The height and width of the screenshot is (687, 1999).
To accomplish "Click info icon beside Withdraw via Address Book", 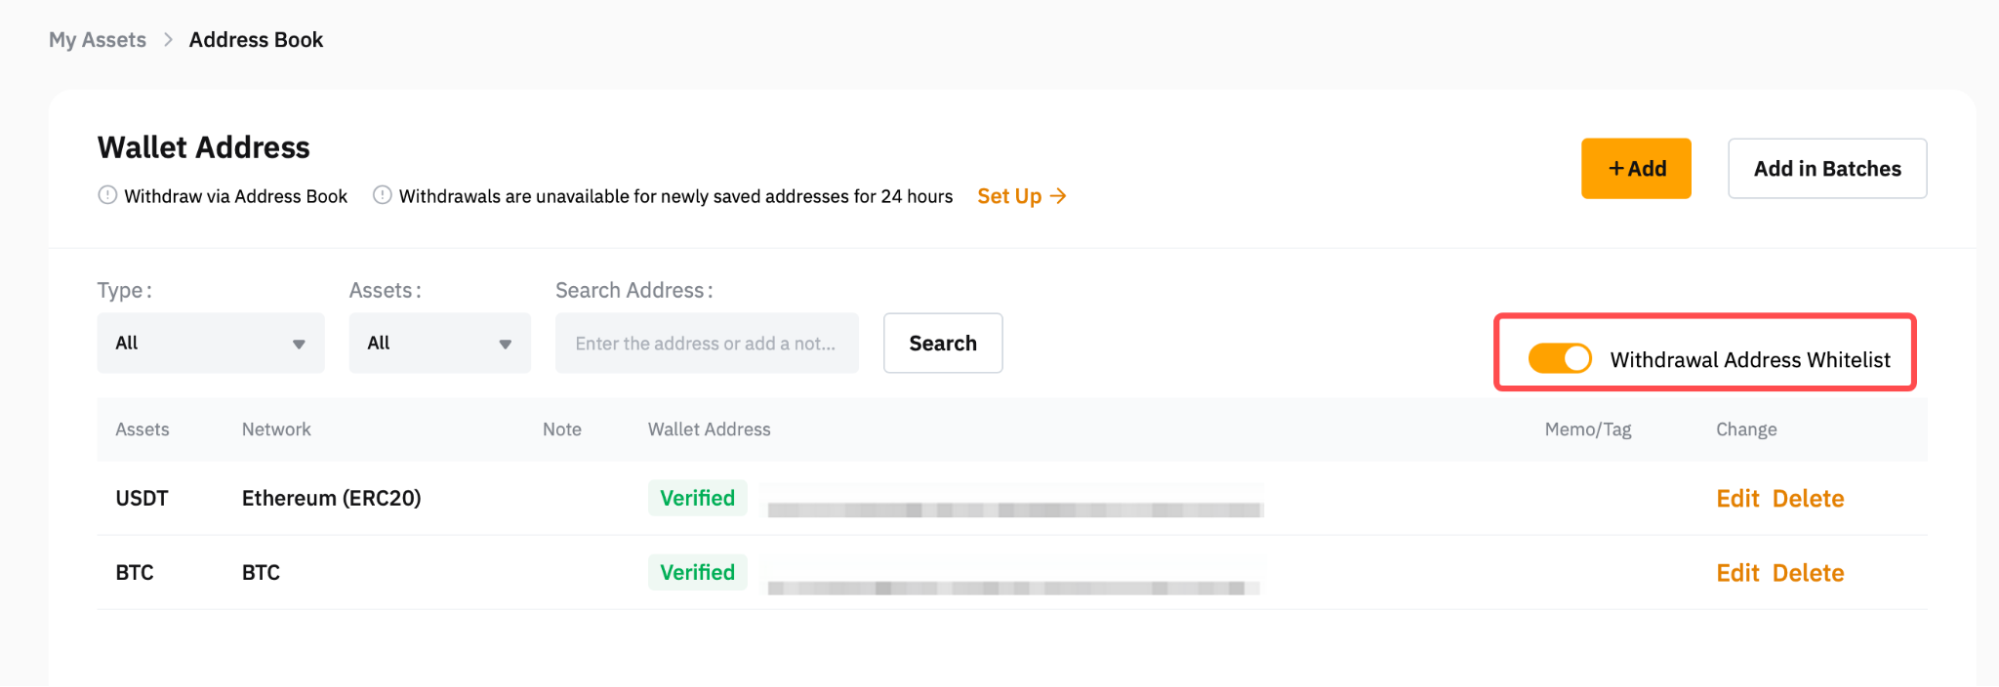I will [x=107, y=195].
